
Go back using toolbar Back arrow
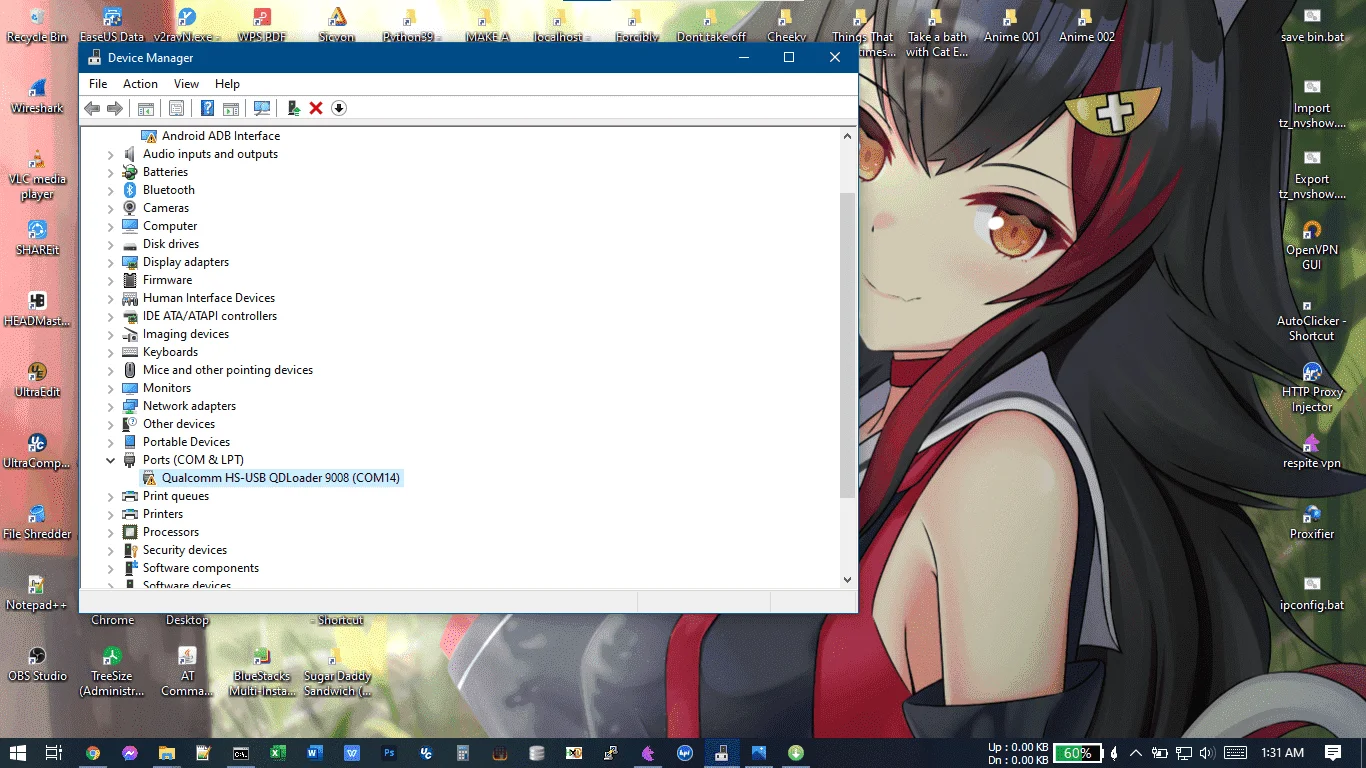tap(92, 108)
